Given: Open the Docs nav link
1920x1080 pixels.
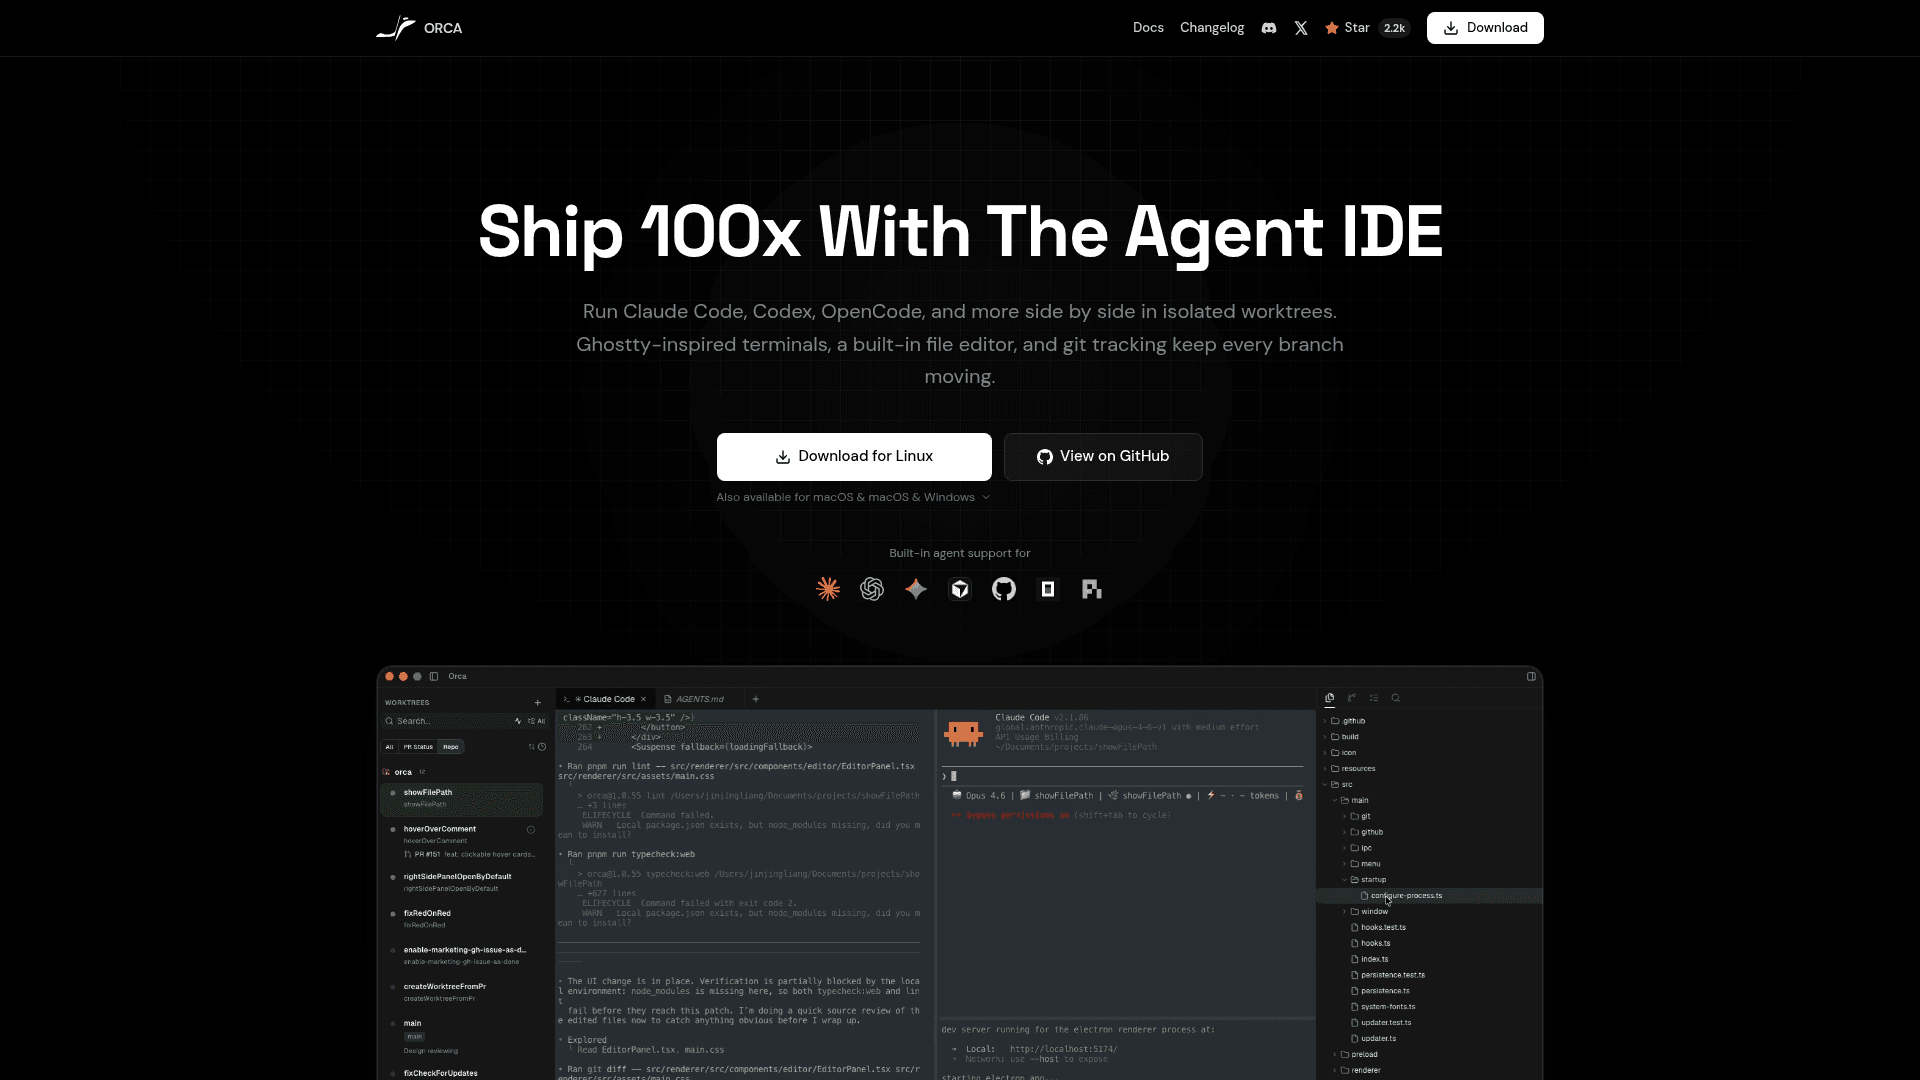Looking at the screenshot, I should click(x=1148, y=28).
